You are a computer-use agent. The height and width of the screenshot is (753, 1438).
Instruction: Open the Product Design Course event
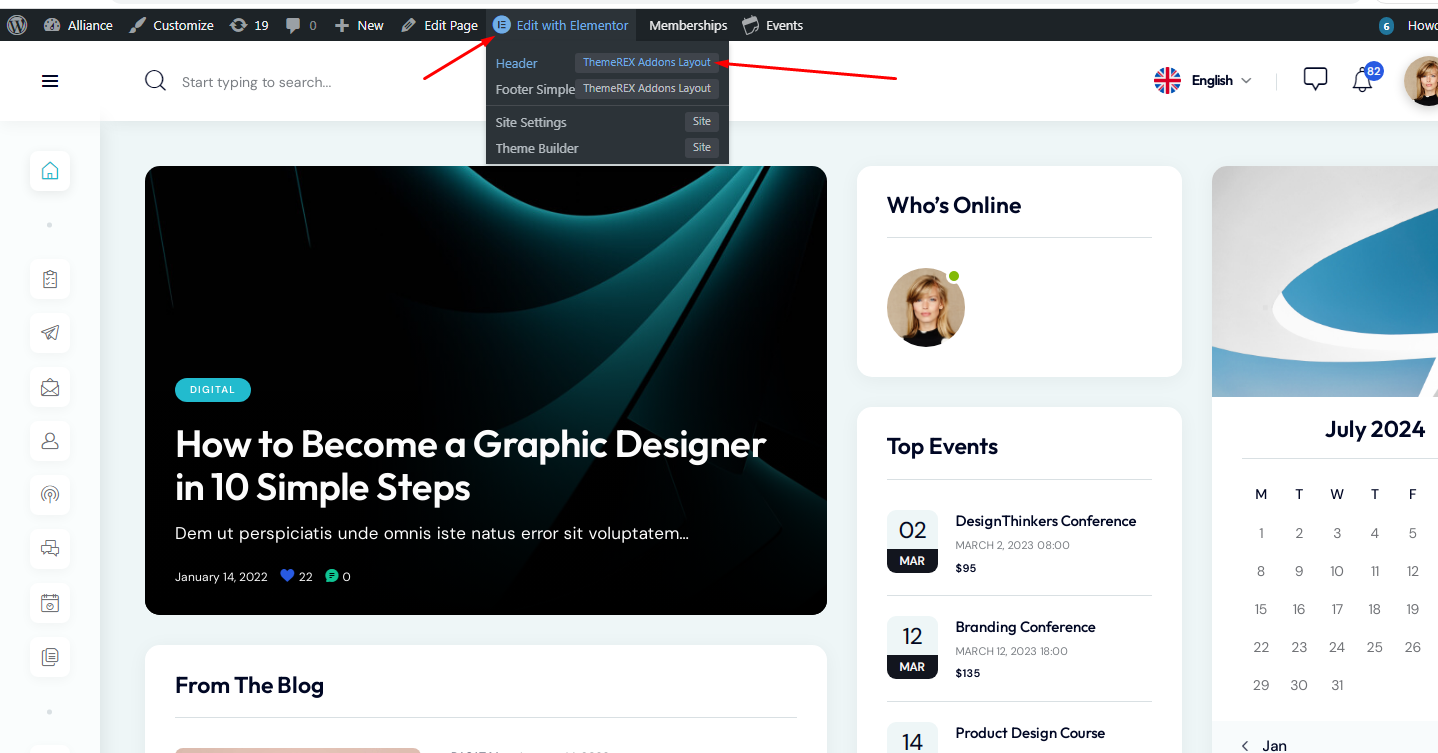tap(1030, 733)
